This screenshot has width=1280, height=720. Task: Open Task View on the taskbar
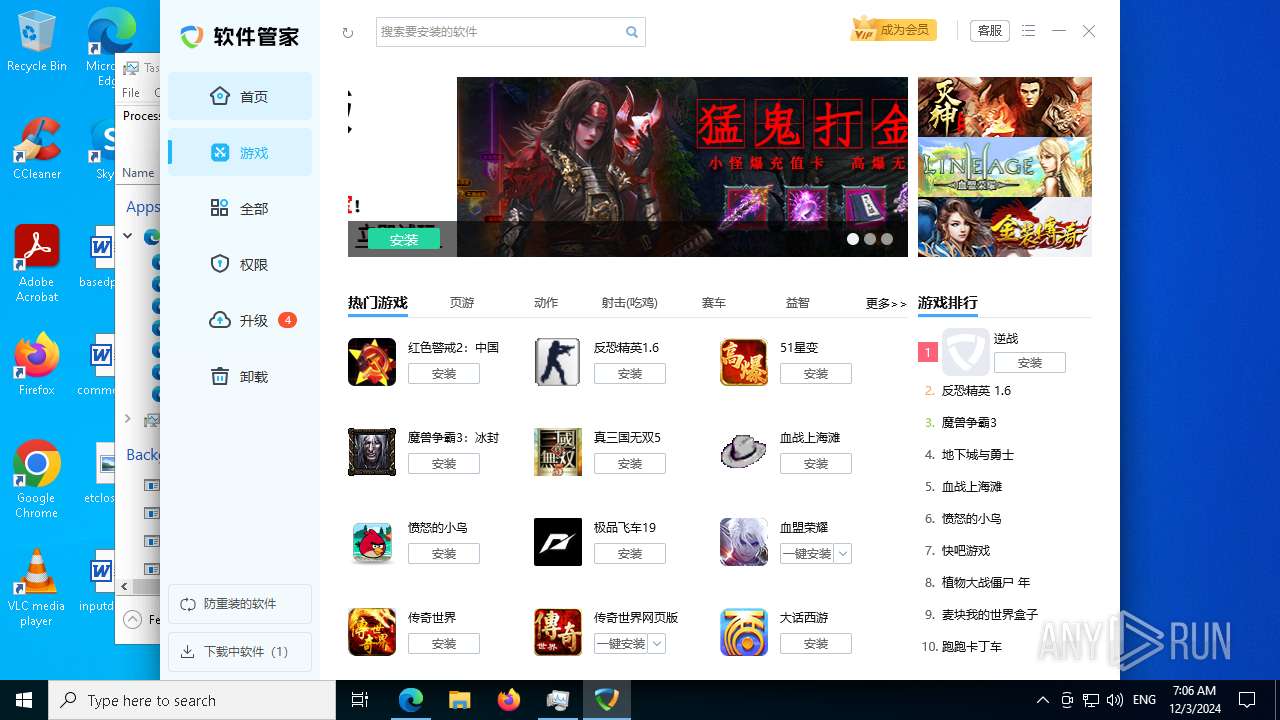360,700
